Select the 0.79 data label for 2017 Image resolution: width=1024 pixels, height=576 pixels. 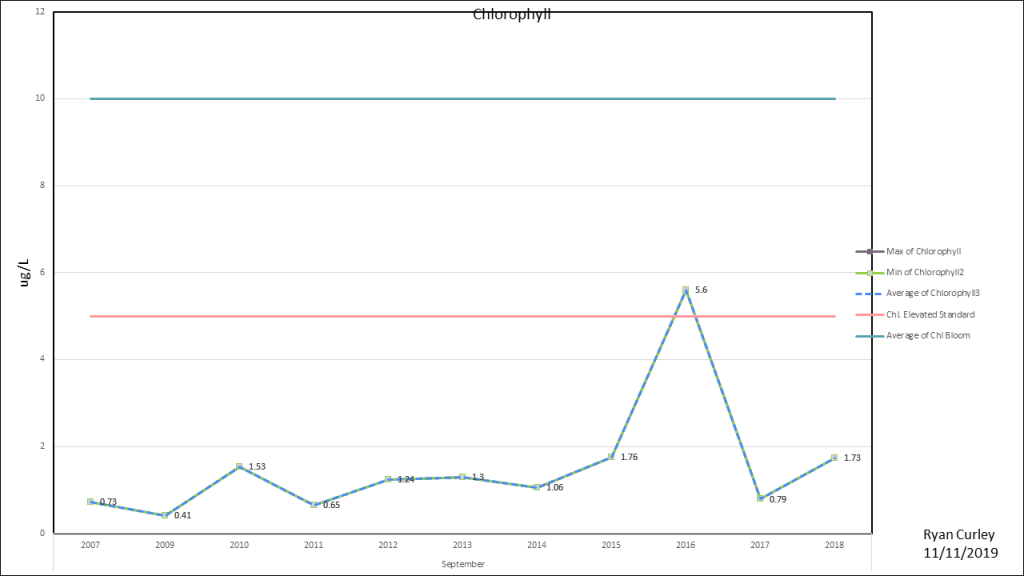(777, 499)
